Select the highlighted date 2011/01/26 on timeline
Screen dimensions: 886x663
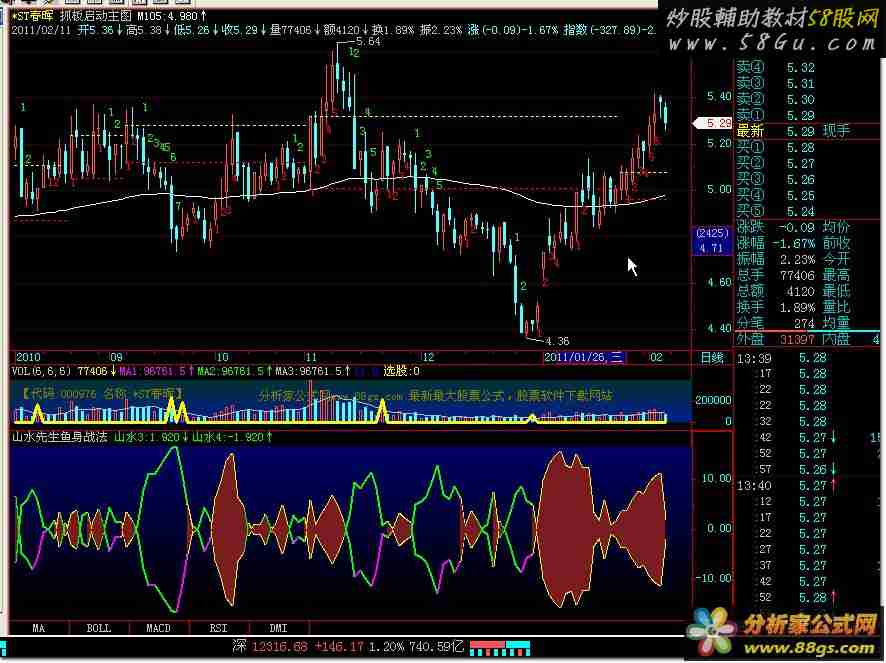click(x=584, y=357)
